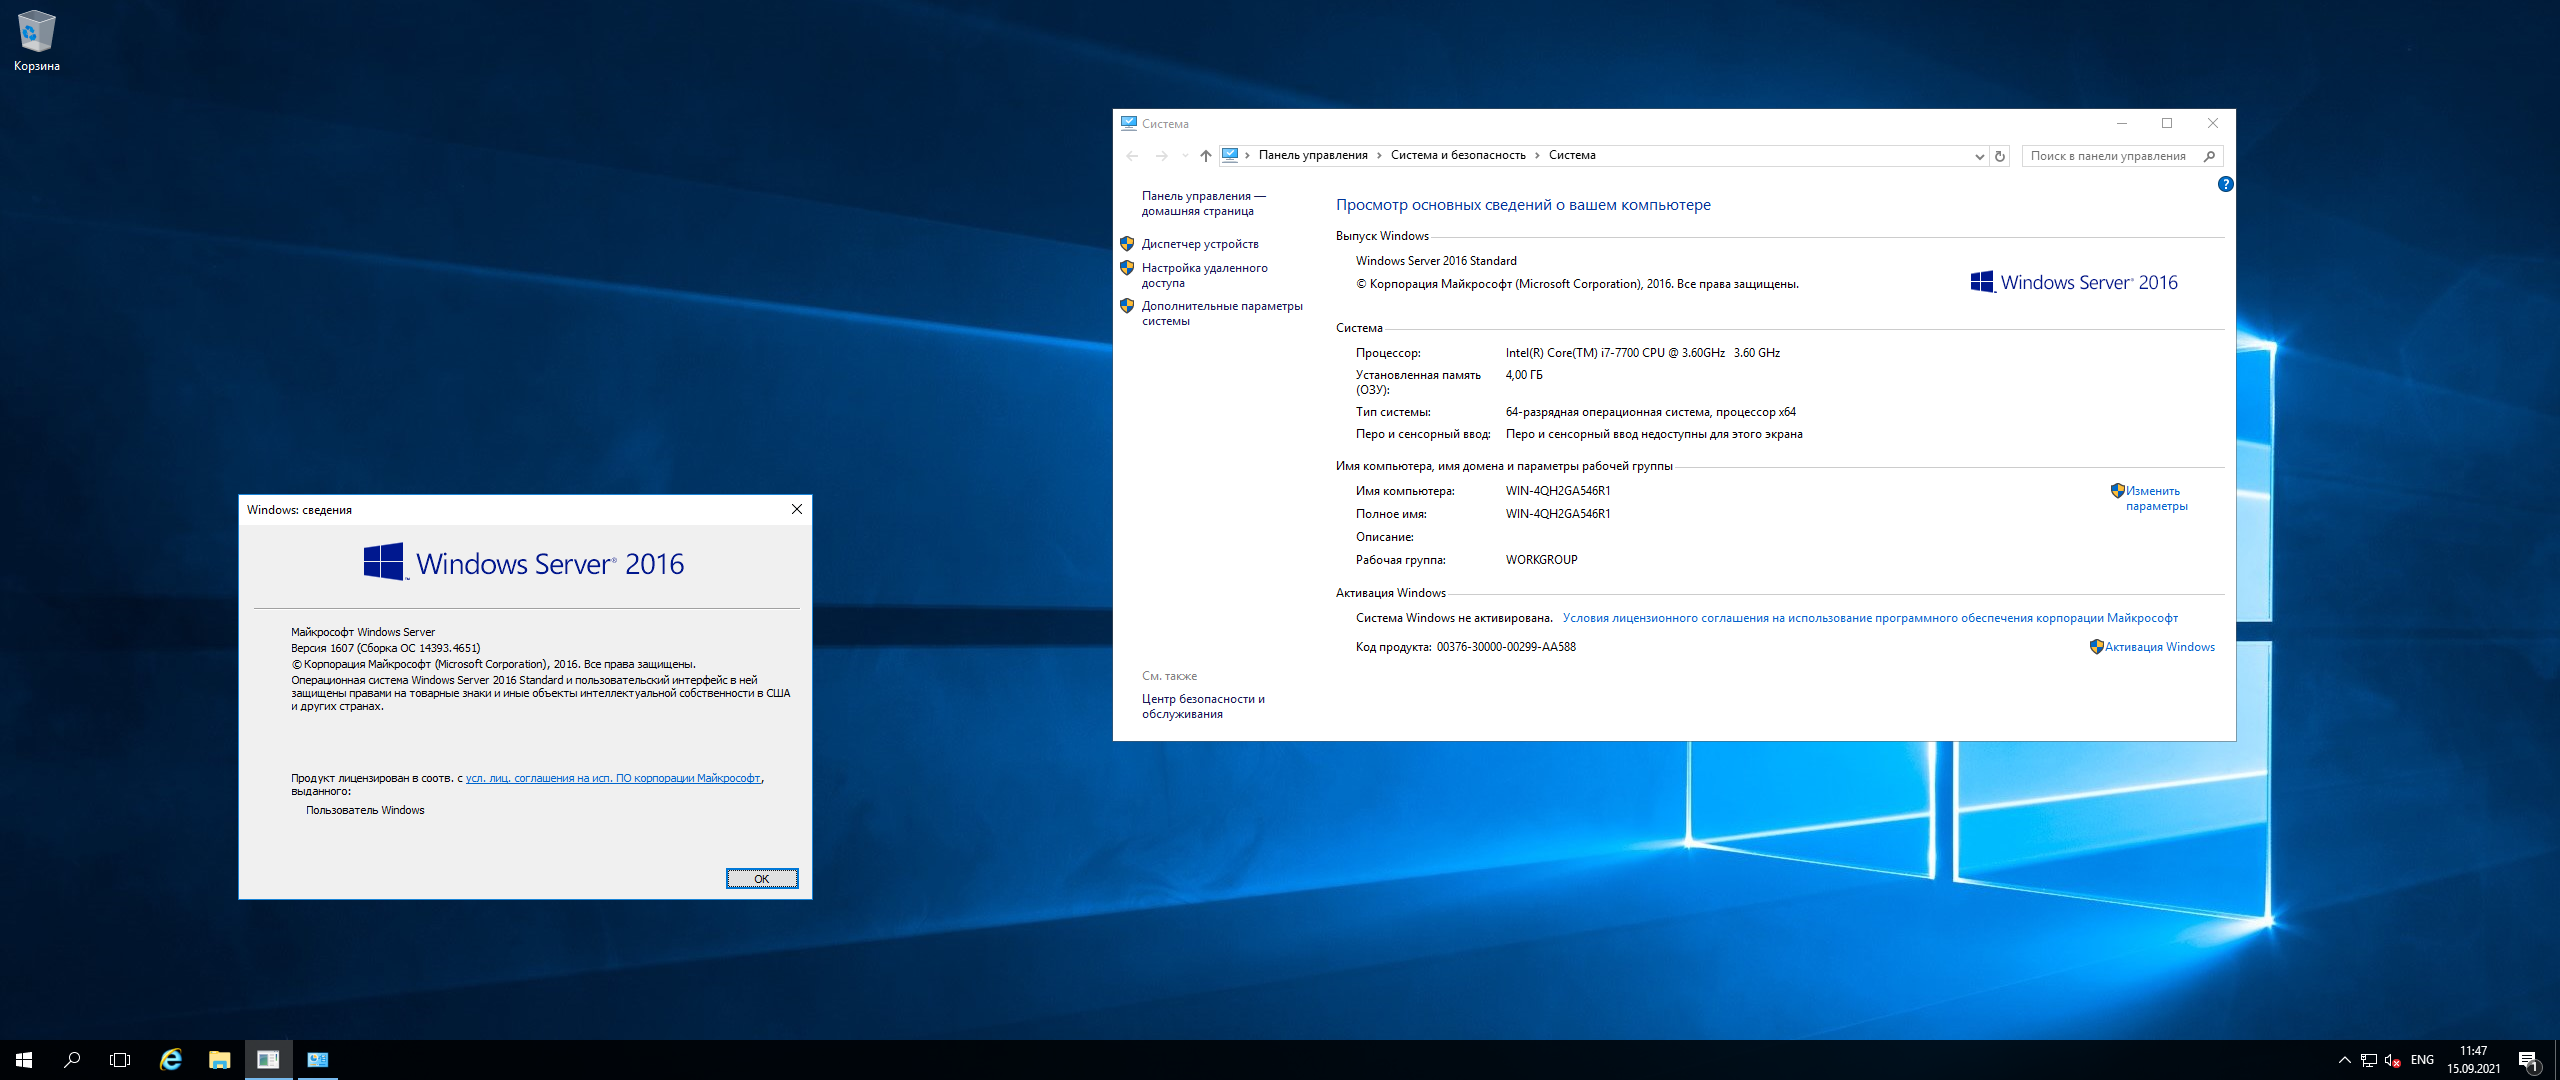This screenshot has height=1080, width=2560.
Task: Expand the chevron before 'Панель управления' breadcrumb
Action: (1248, 155)
